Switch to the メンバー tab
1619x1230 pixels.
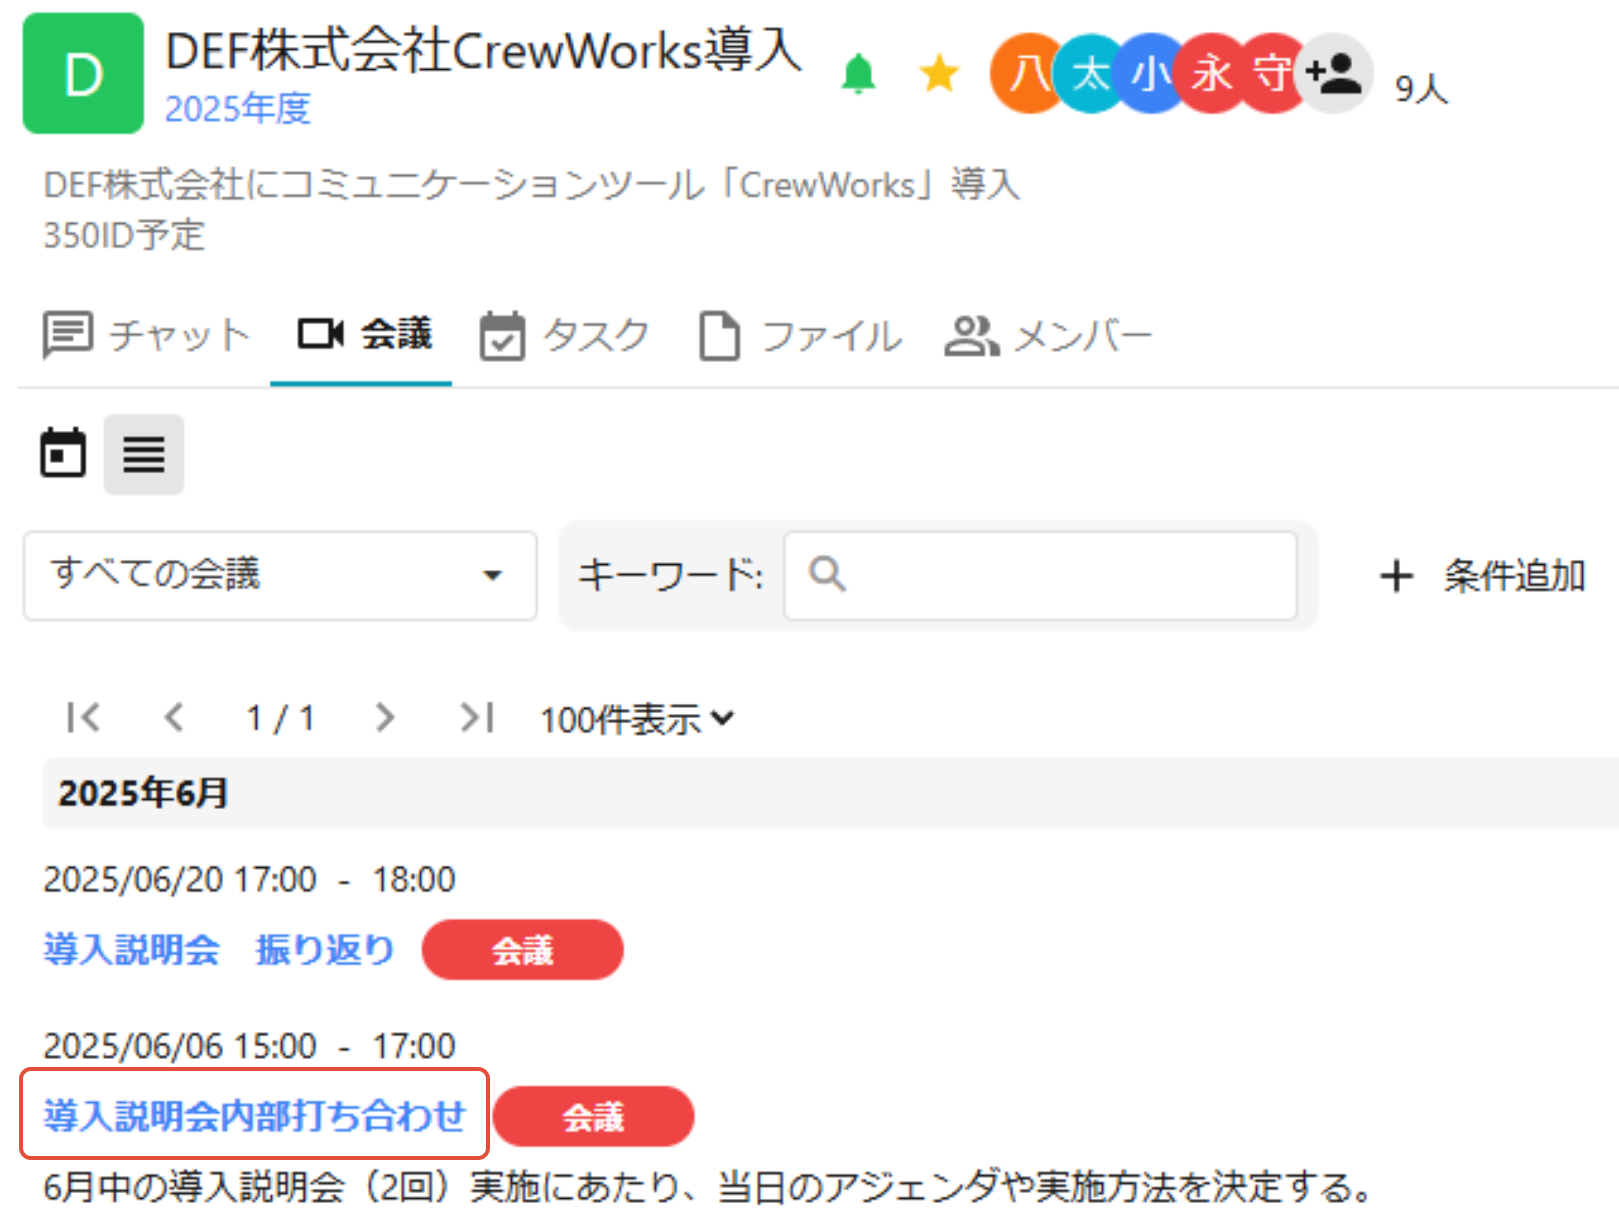click(1048, 335)
